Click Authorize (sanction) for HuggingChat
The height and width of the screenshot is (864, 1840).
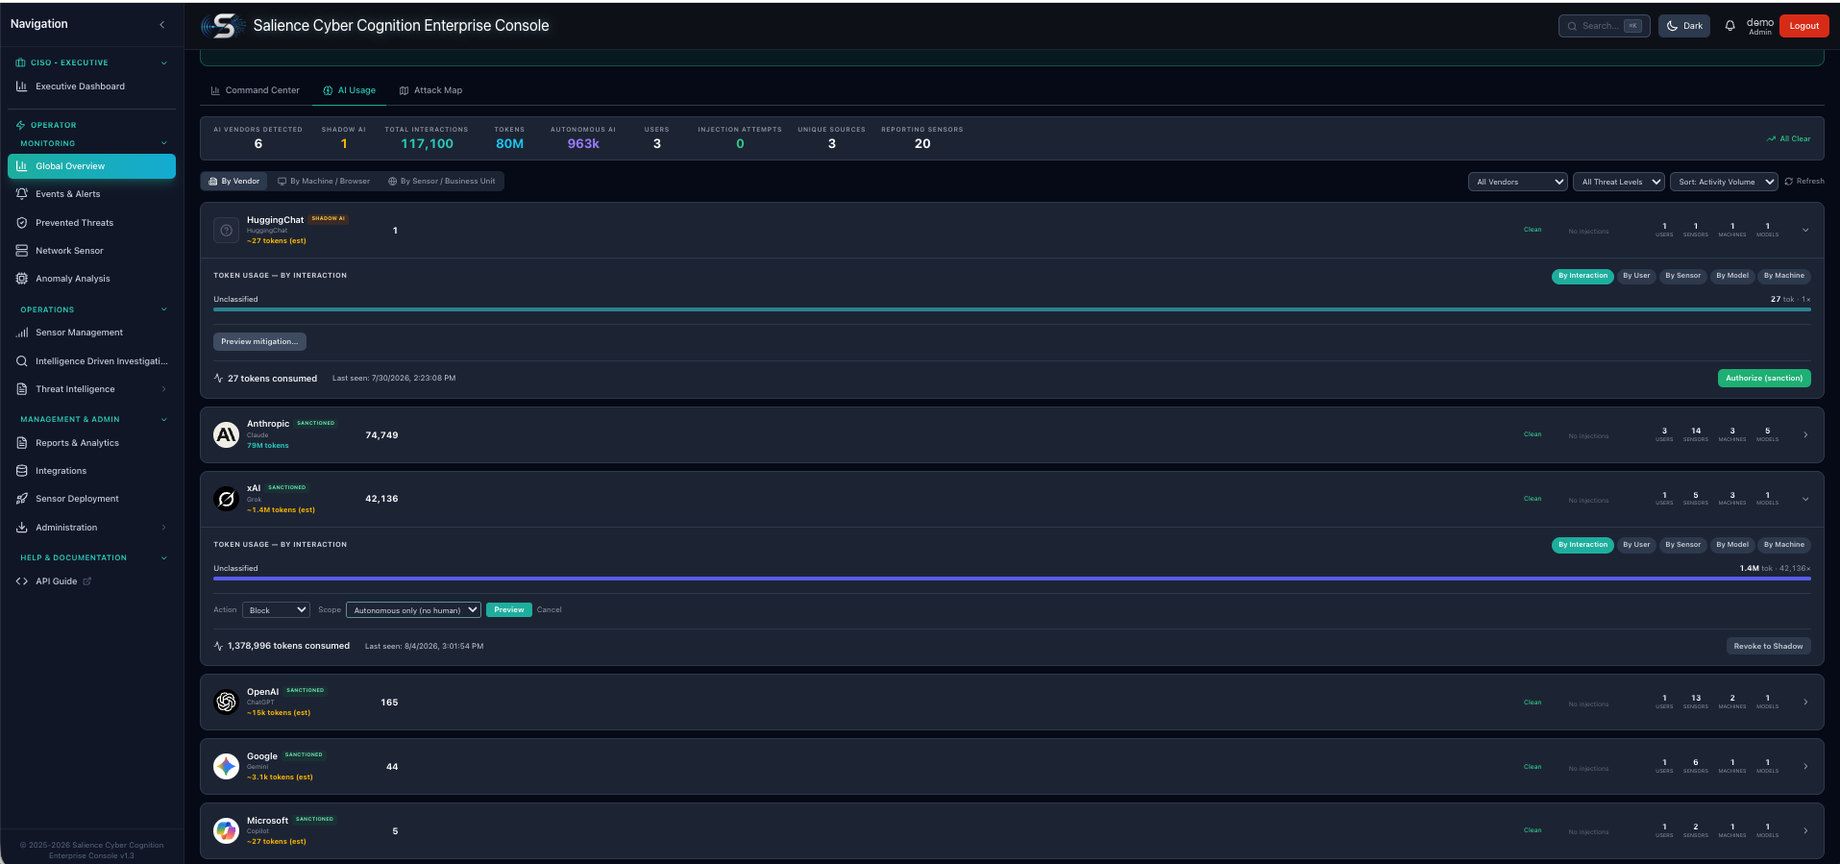(1764, 378)
